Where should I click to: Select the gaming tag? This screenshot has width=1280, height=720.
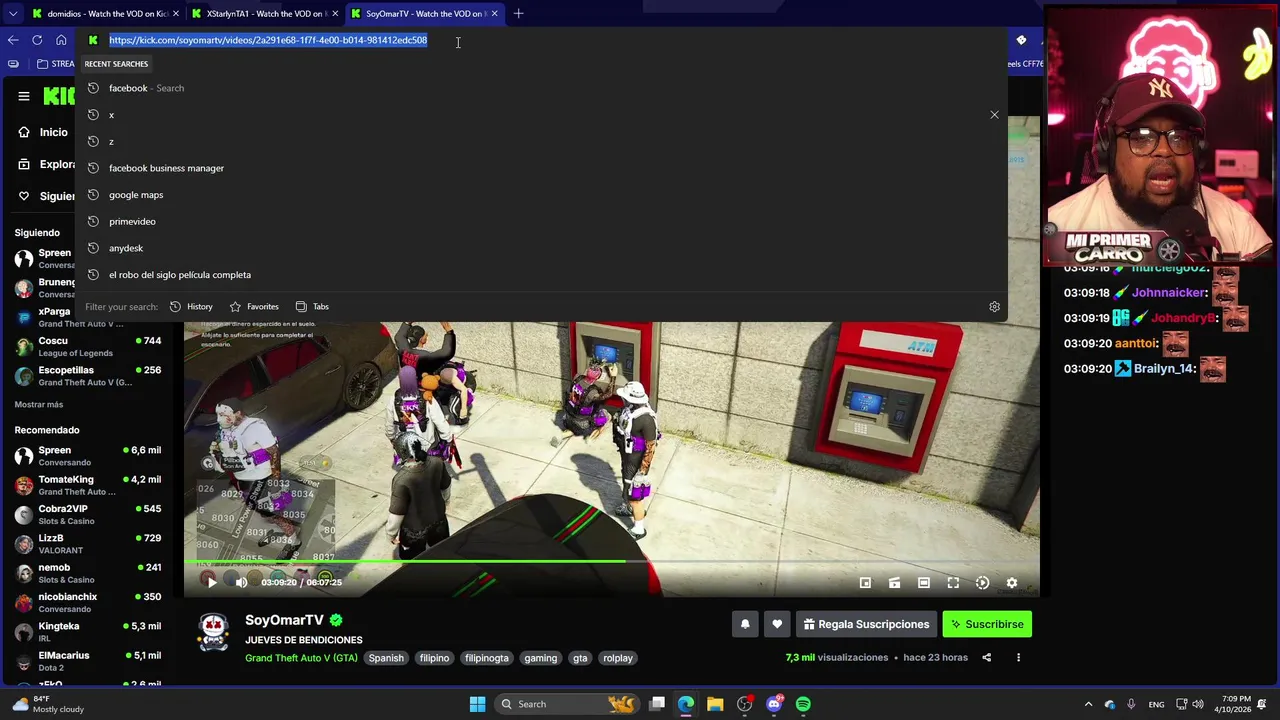(x=540, y=658)
